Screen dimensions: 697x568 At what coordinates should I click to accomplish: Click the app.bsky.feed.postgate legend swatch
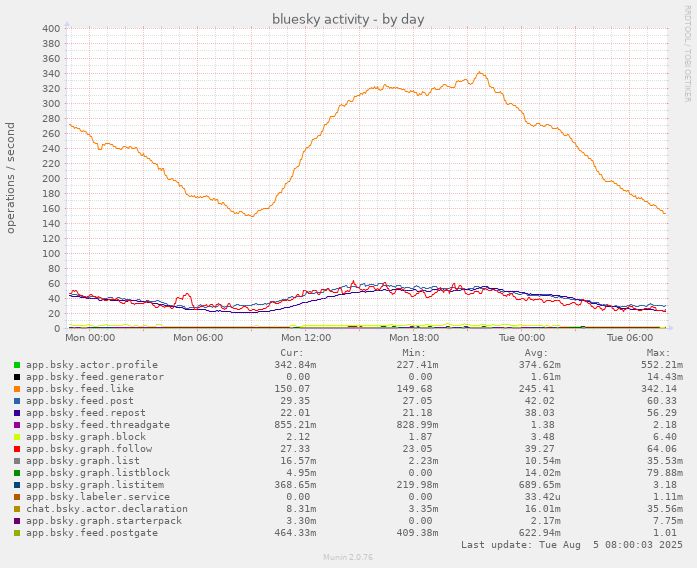(x=17, y=533)
